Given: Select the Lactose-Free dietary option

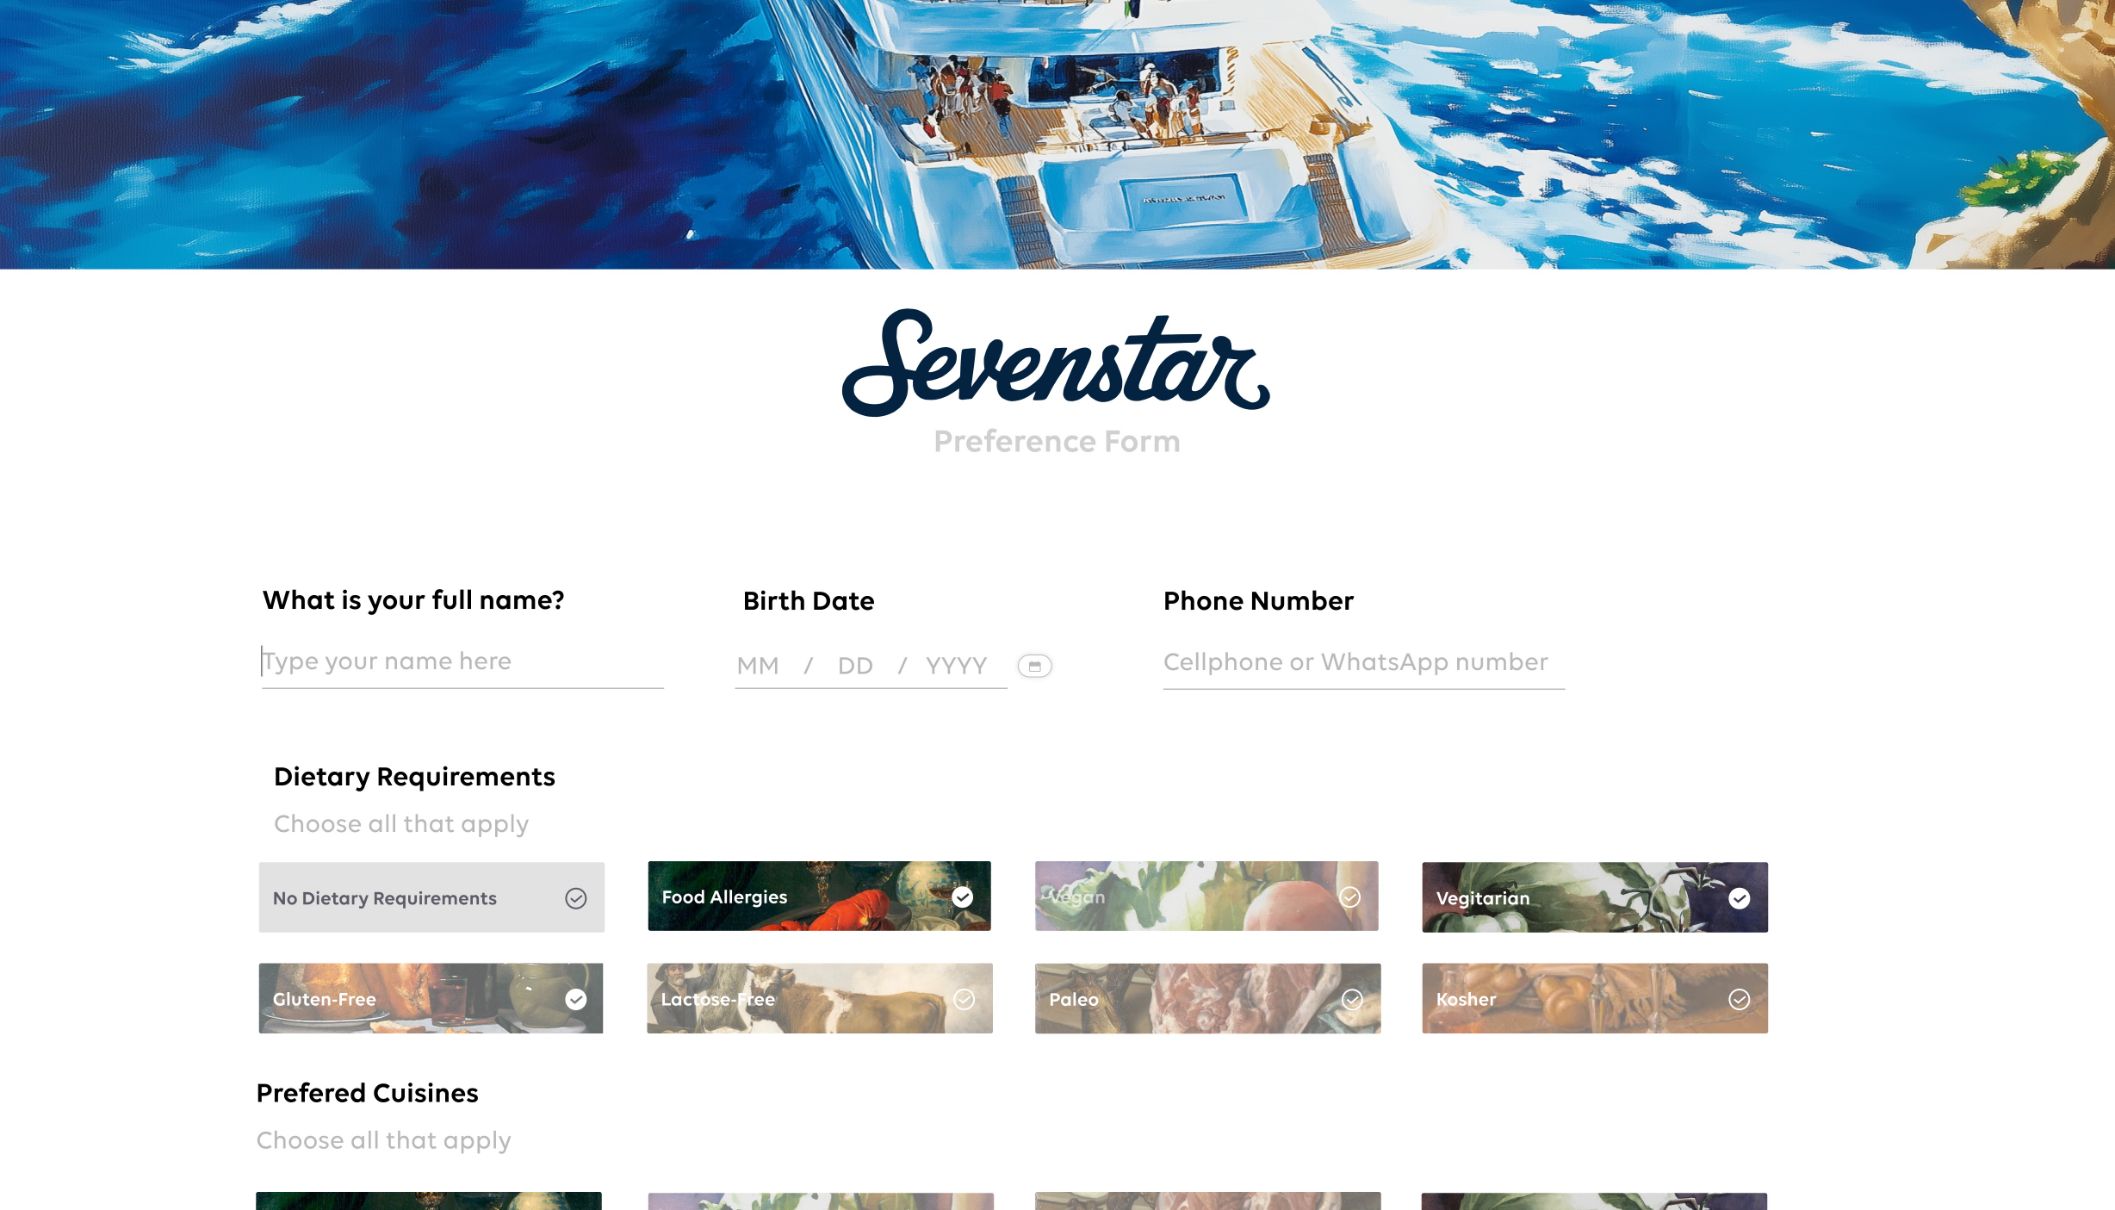Looking at the screenshot, I should (x=818, y=998).
